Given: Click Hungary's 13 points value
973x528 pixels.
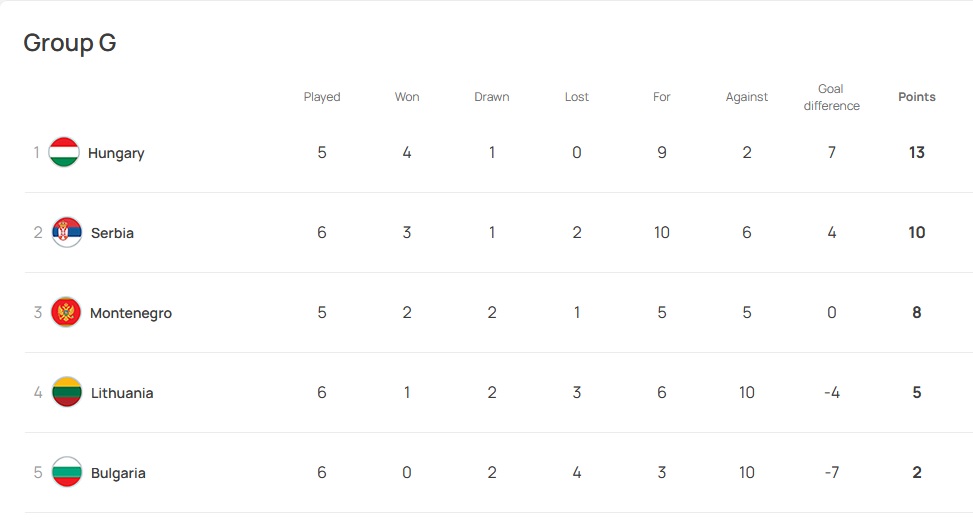Looking at the screenshot, I should [917, 153].
